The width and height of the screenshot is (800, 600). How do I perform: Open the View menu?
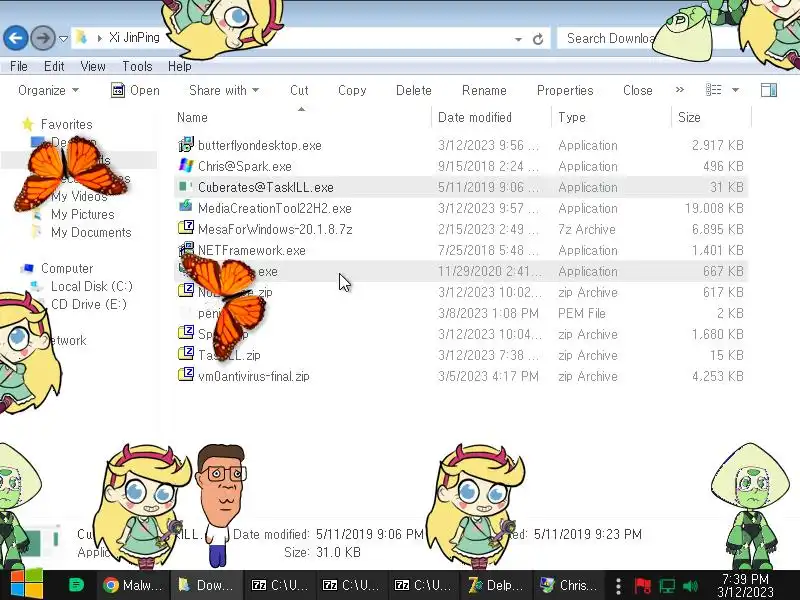(93, 66)
